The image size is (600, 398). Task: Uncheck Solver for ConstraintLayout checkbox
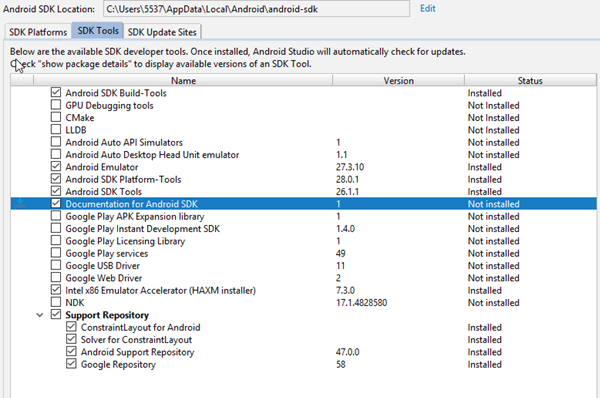[x=71, y=339]
